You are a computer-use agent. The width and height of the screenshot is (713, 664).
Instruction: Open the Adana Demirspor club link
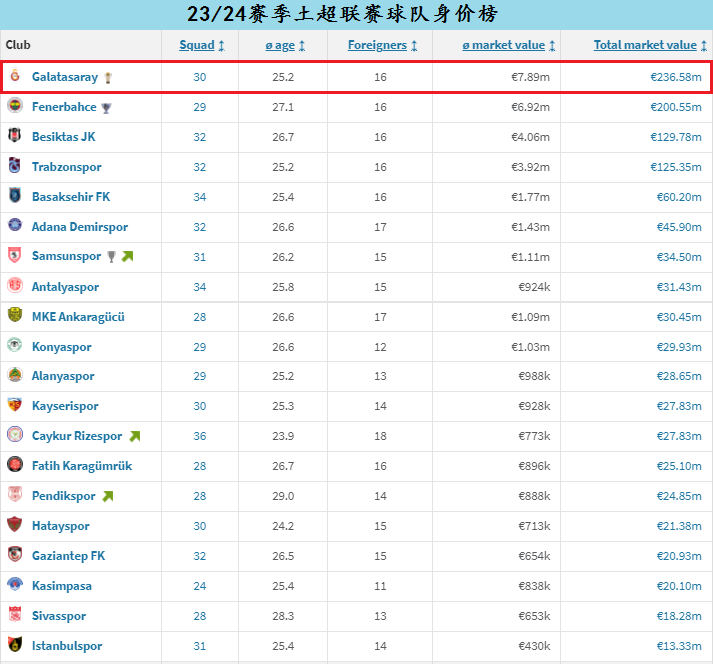coord(80,227)
